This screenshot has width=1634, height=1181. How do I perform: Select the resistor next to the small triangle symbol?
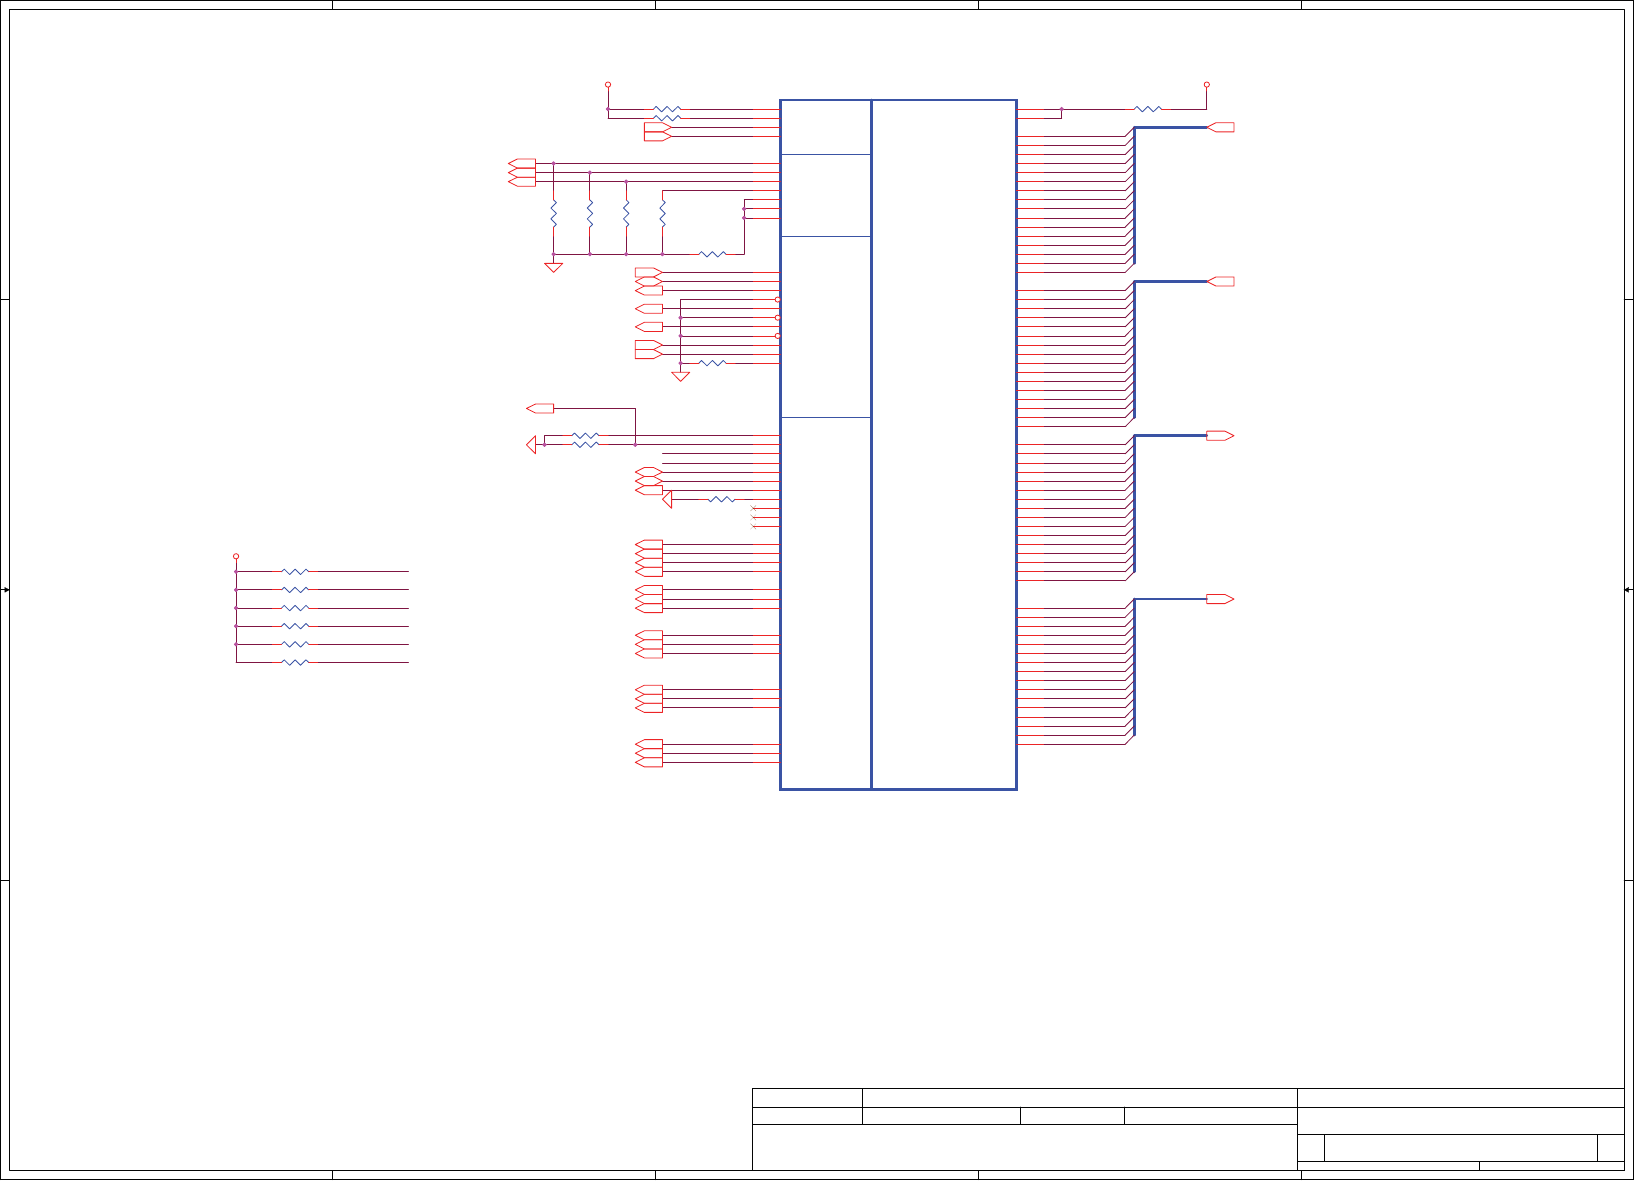[x=721, y=499]
